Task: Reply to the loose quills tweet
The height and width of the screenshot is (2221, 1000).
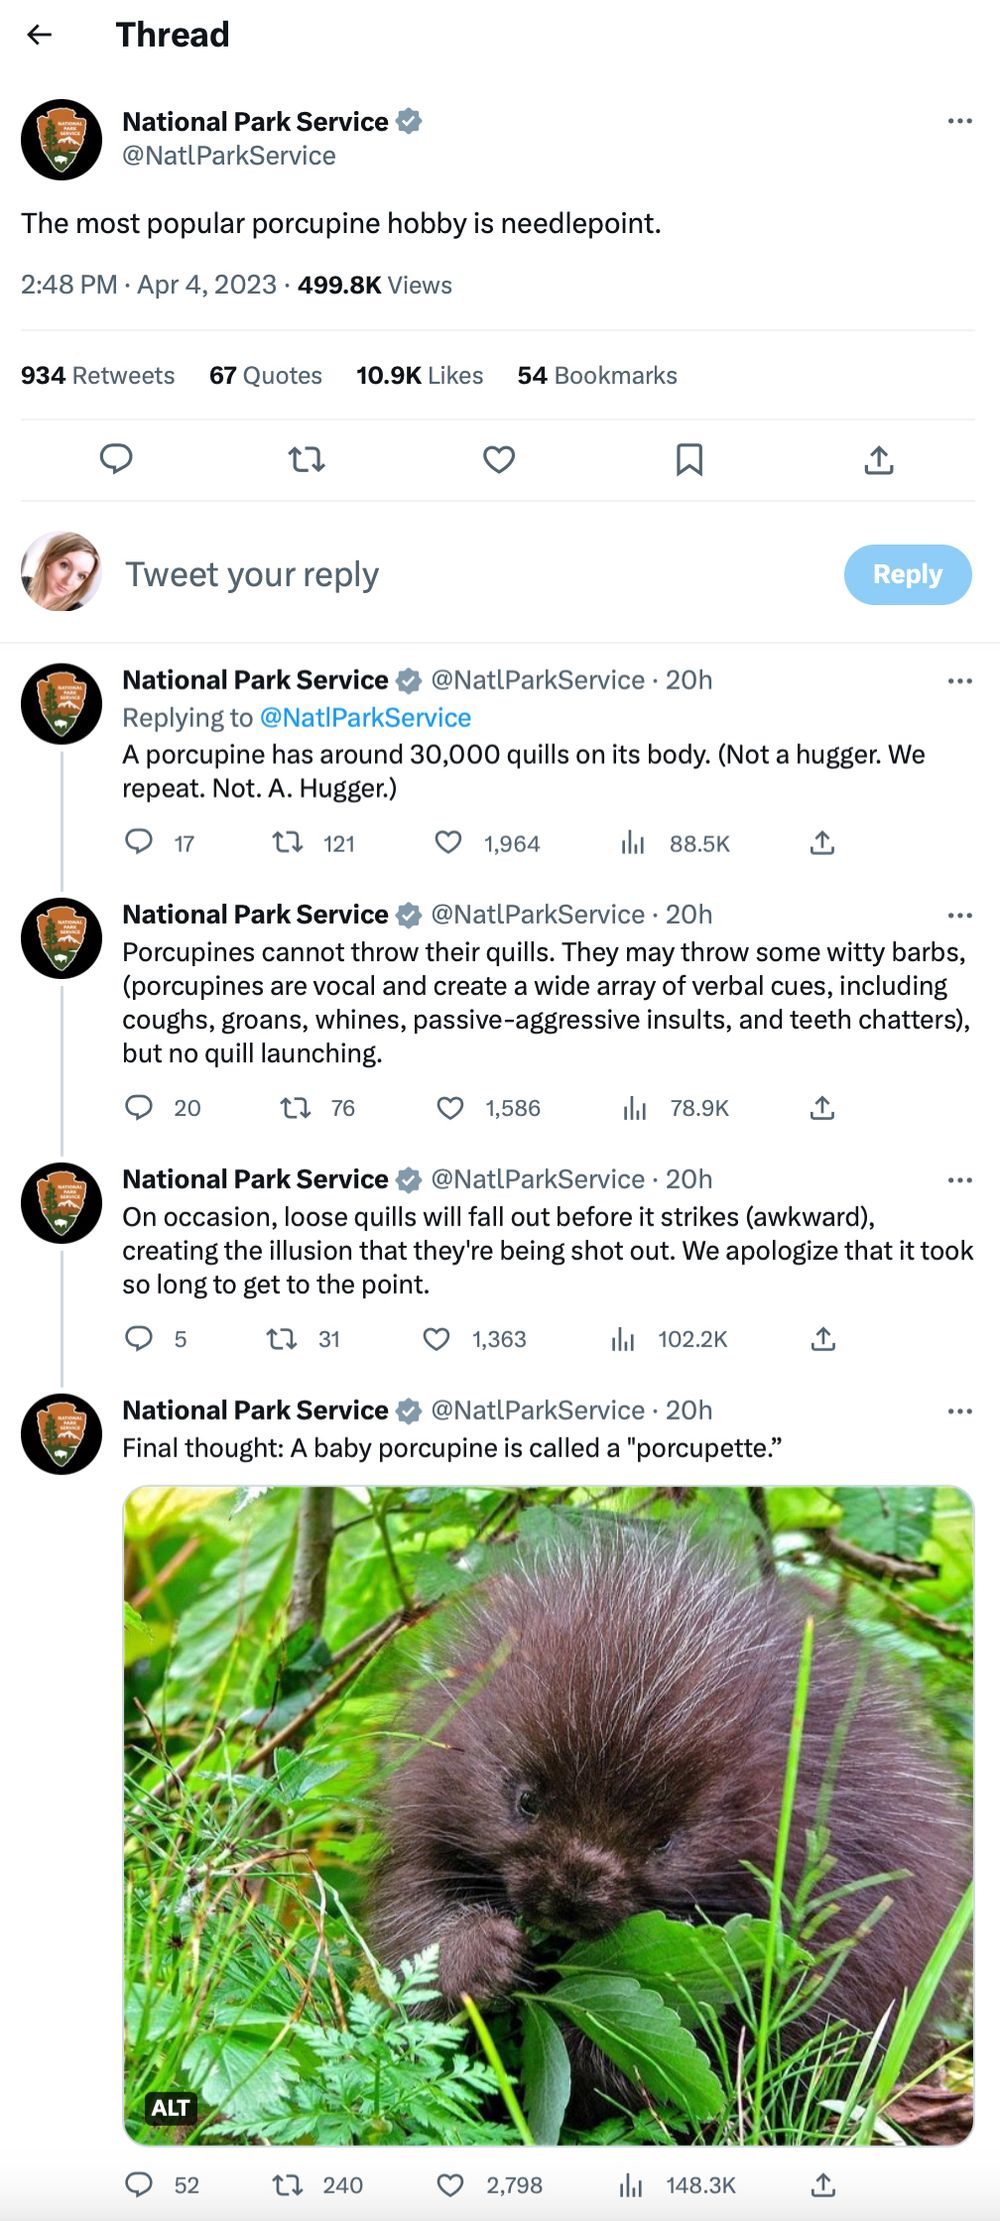Action: tap(140, 1339)
